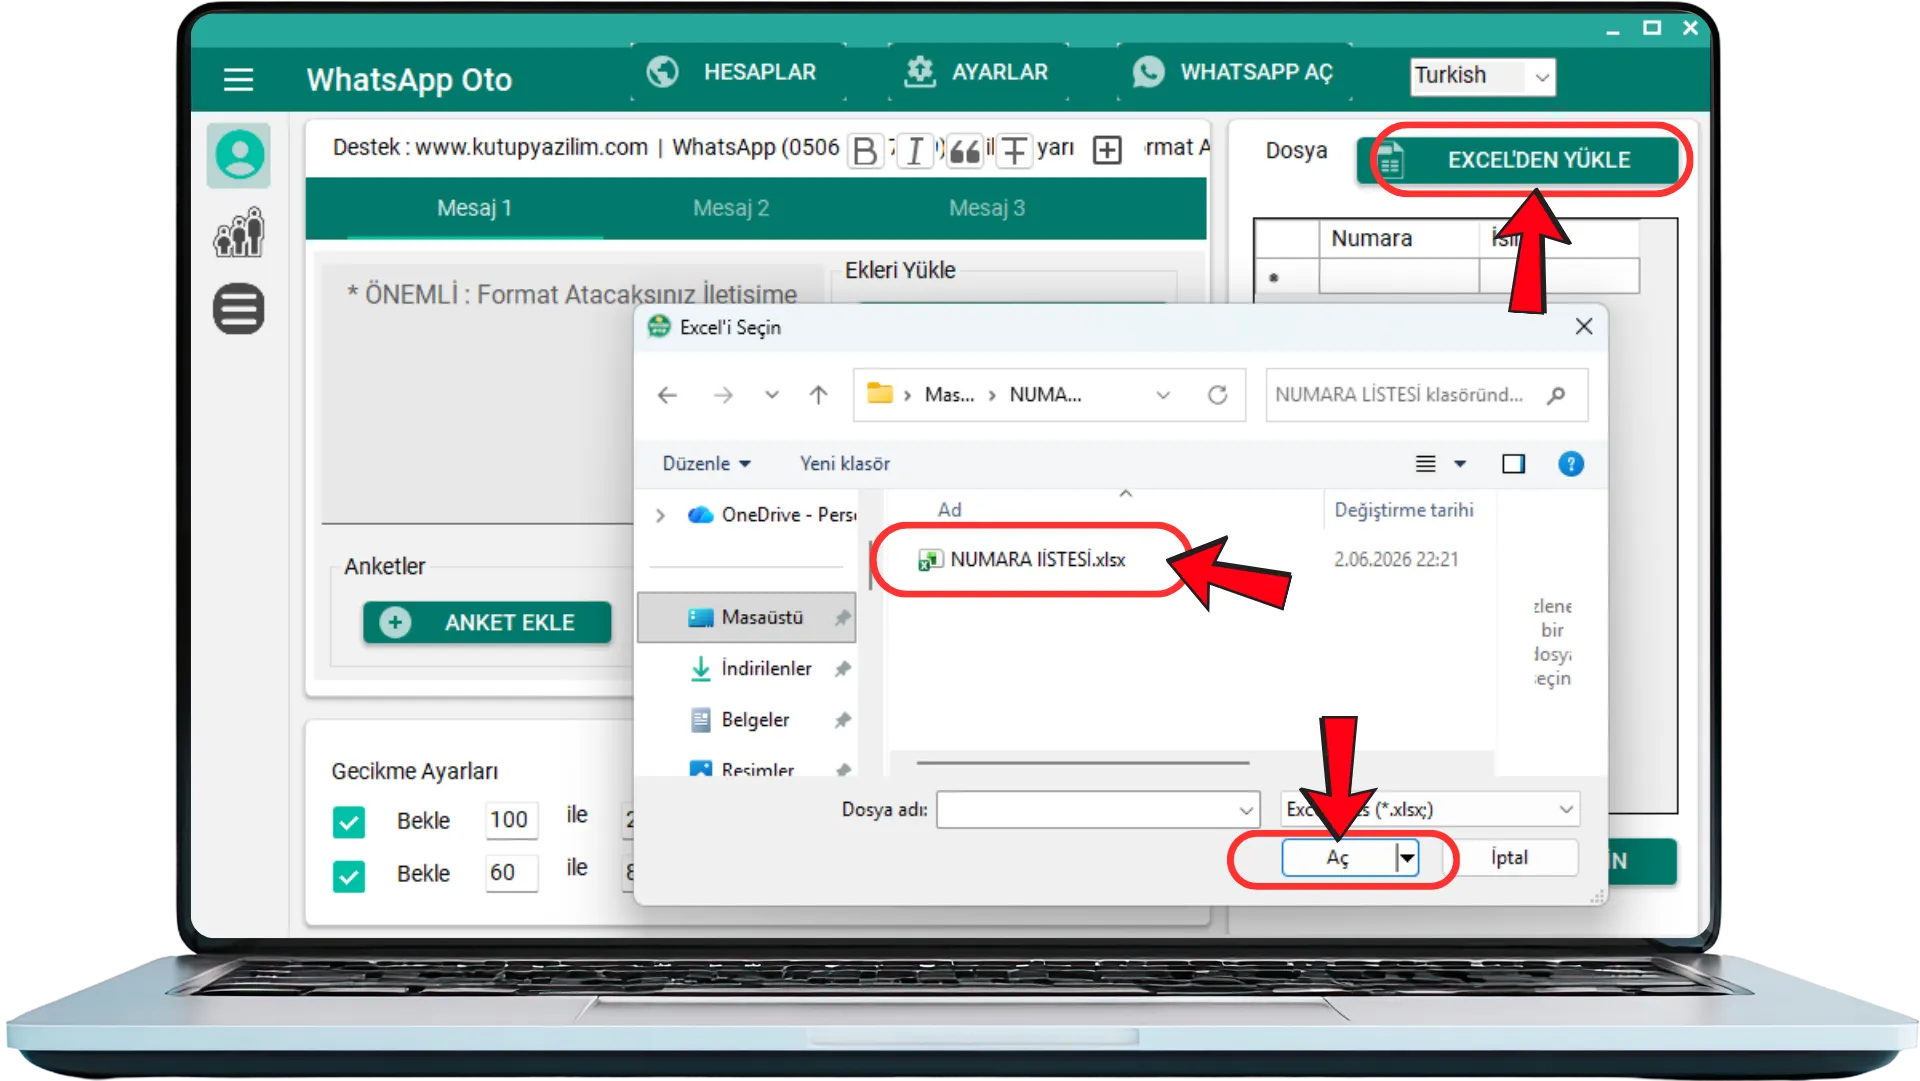Screen dimensions: 1920x1081
Task: Open the AYARLAR menu
Action: coord(977,72)
